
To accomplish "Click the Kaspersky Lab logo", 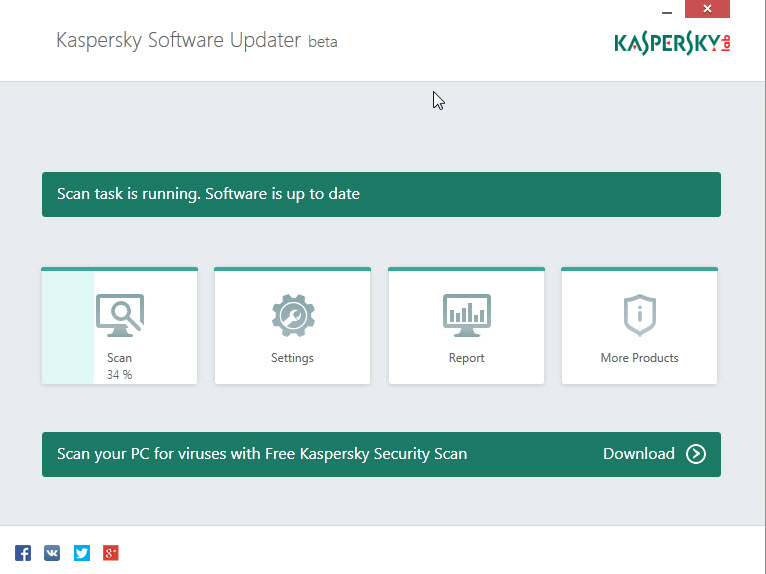I will click(672, 43).
